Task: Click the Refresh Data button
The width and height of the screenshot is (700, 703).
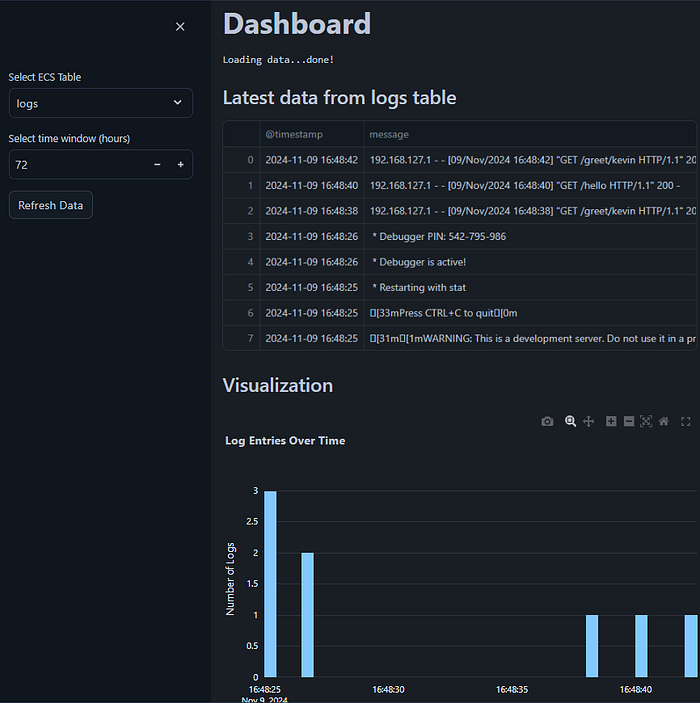Action: [50, 205]
